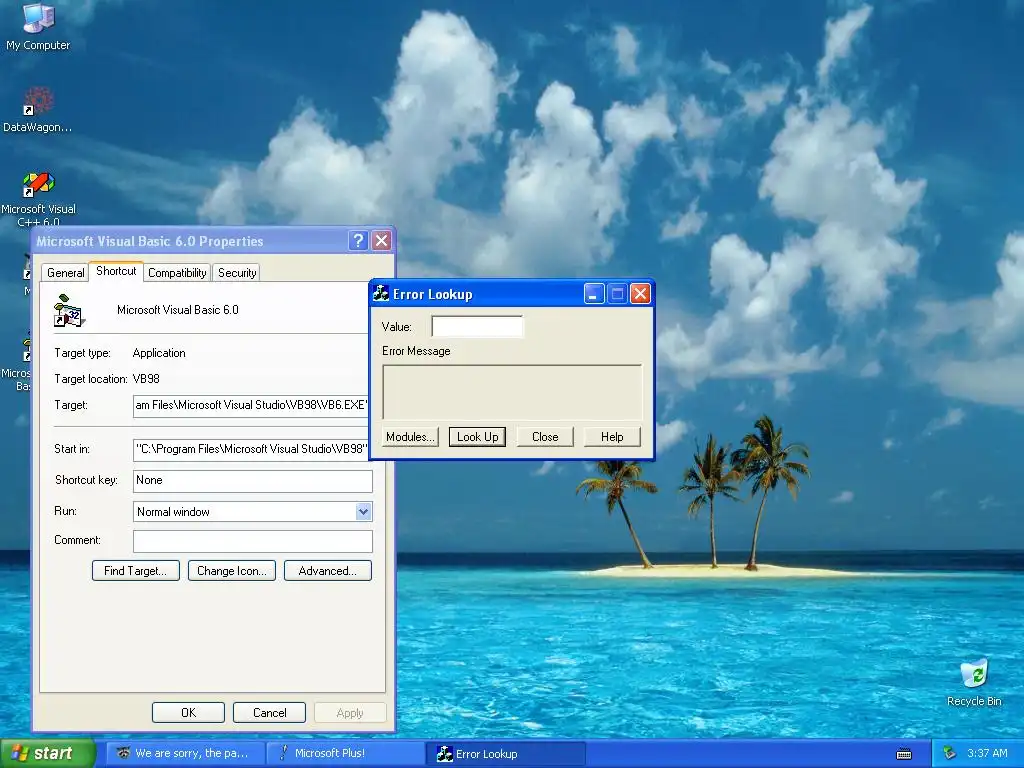Click the 3:37 AM clock in taskbar
Image resolution: width=1024 pixels, height=768 pixels.
coord(987,754)
